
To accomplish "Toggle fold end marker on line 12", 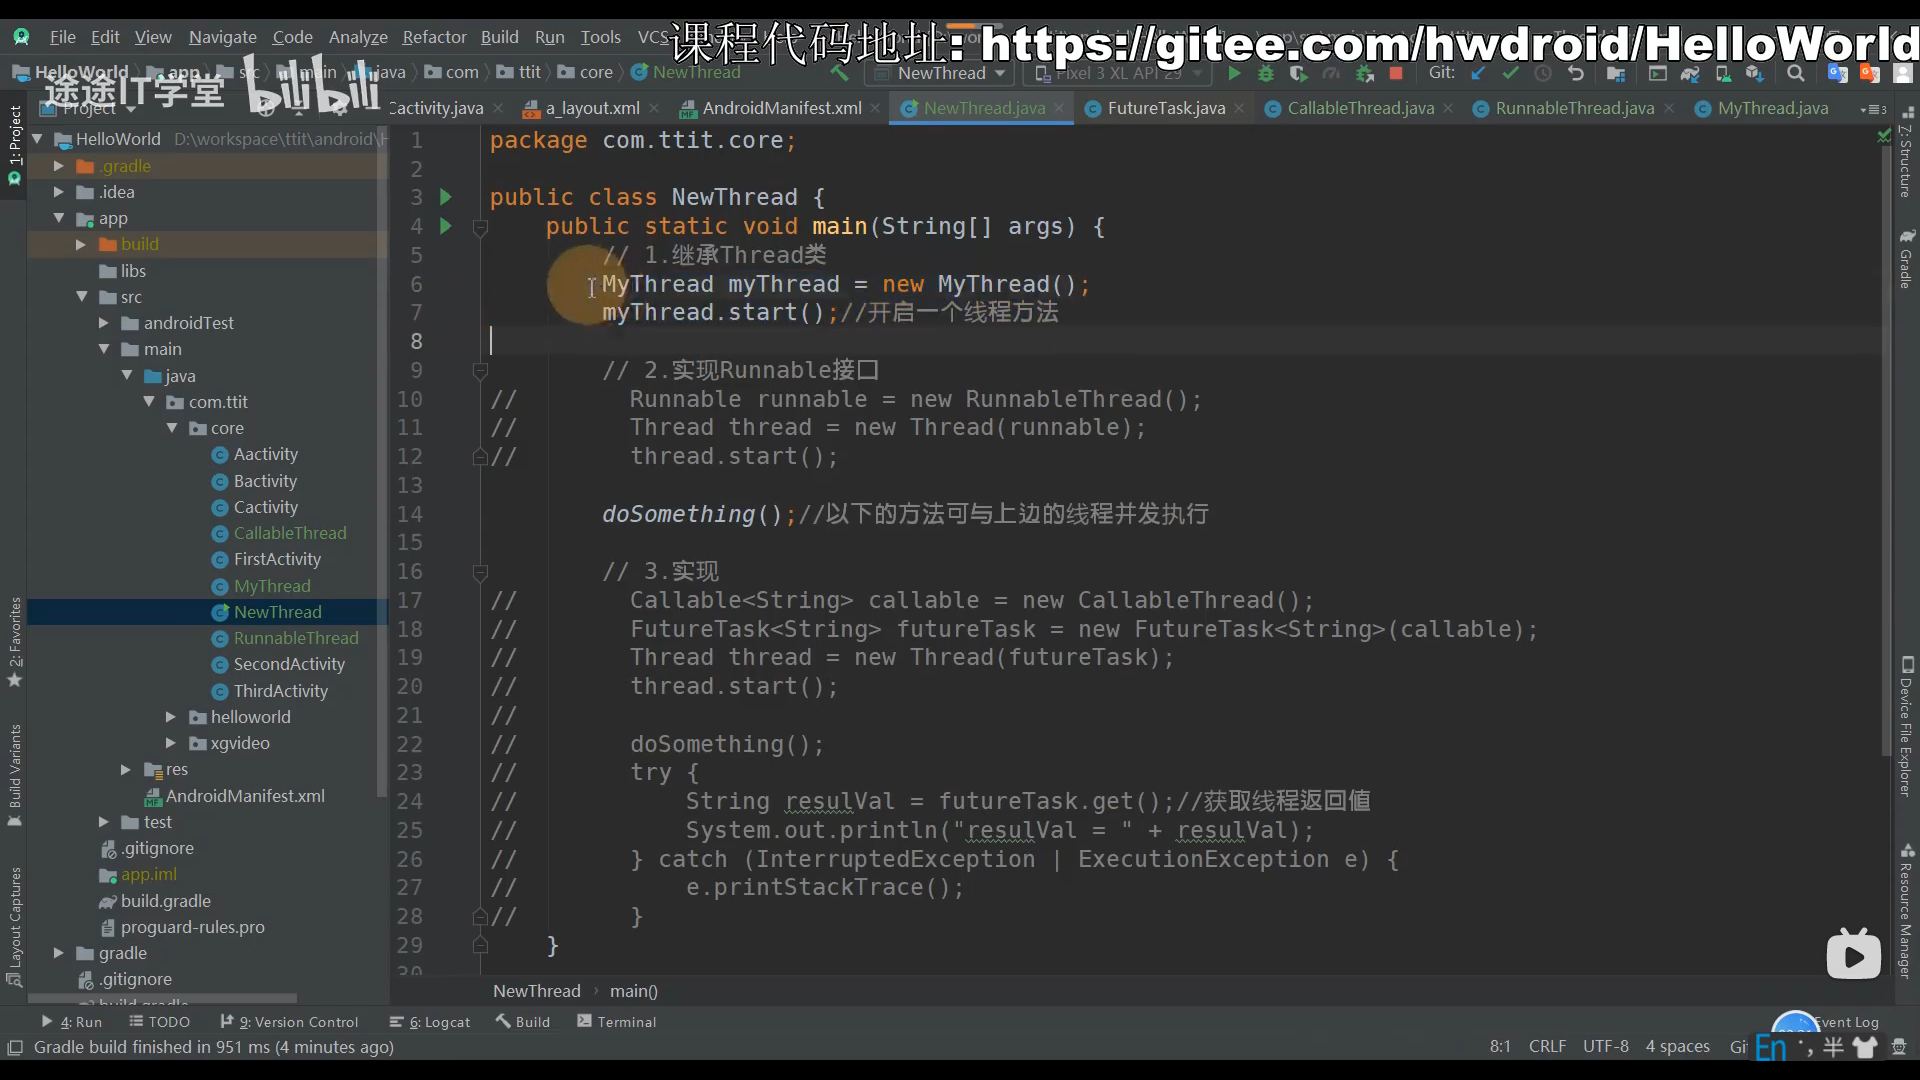I will [x=480, y=457].
